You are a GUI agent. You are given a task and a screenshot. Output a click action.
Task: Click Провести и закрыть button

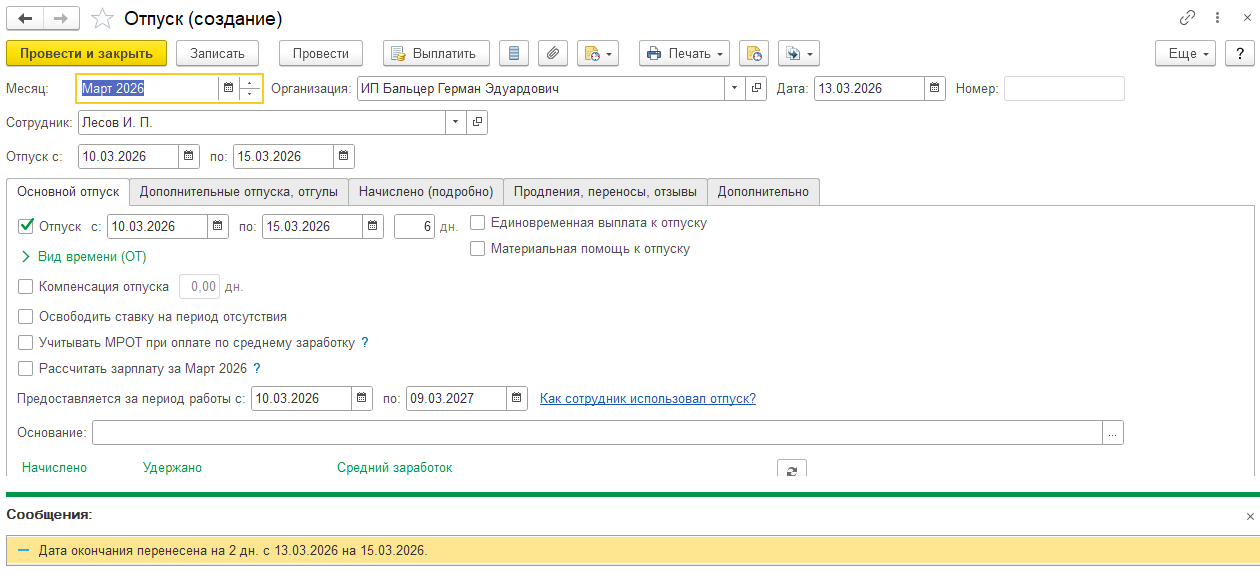87,53
